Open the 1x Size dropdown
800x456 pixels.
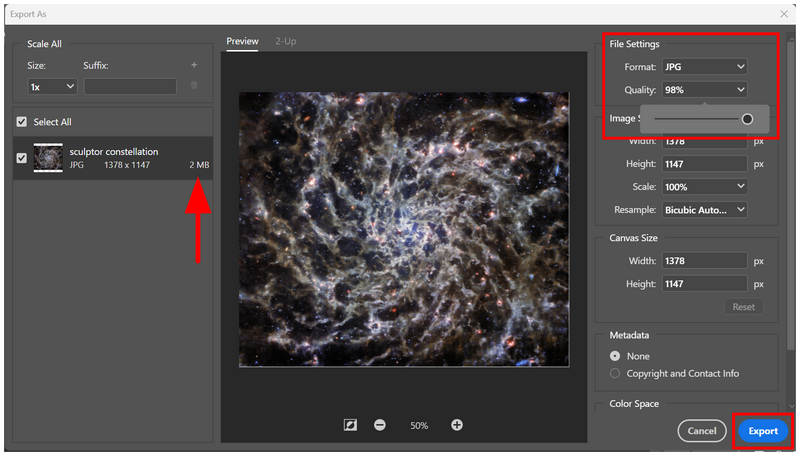point(52,87)
